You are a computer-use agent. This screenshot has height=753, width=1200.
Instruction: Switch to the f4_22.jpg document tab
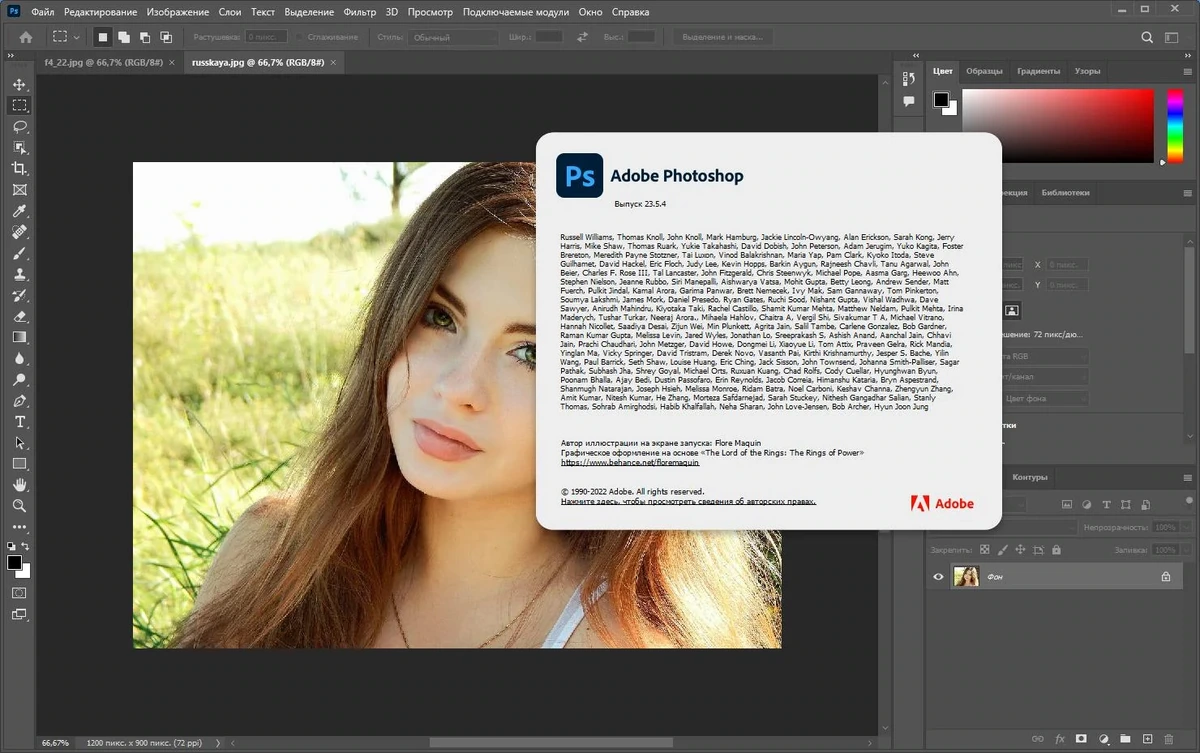click(102, 62)
